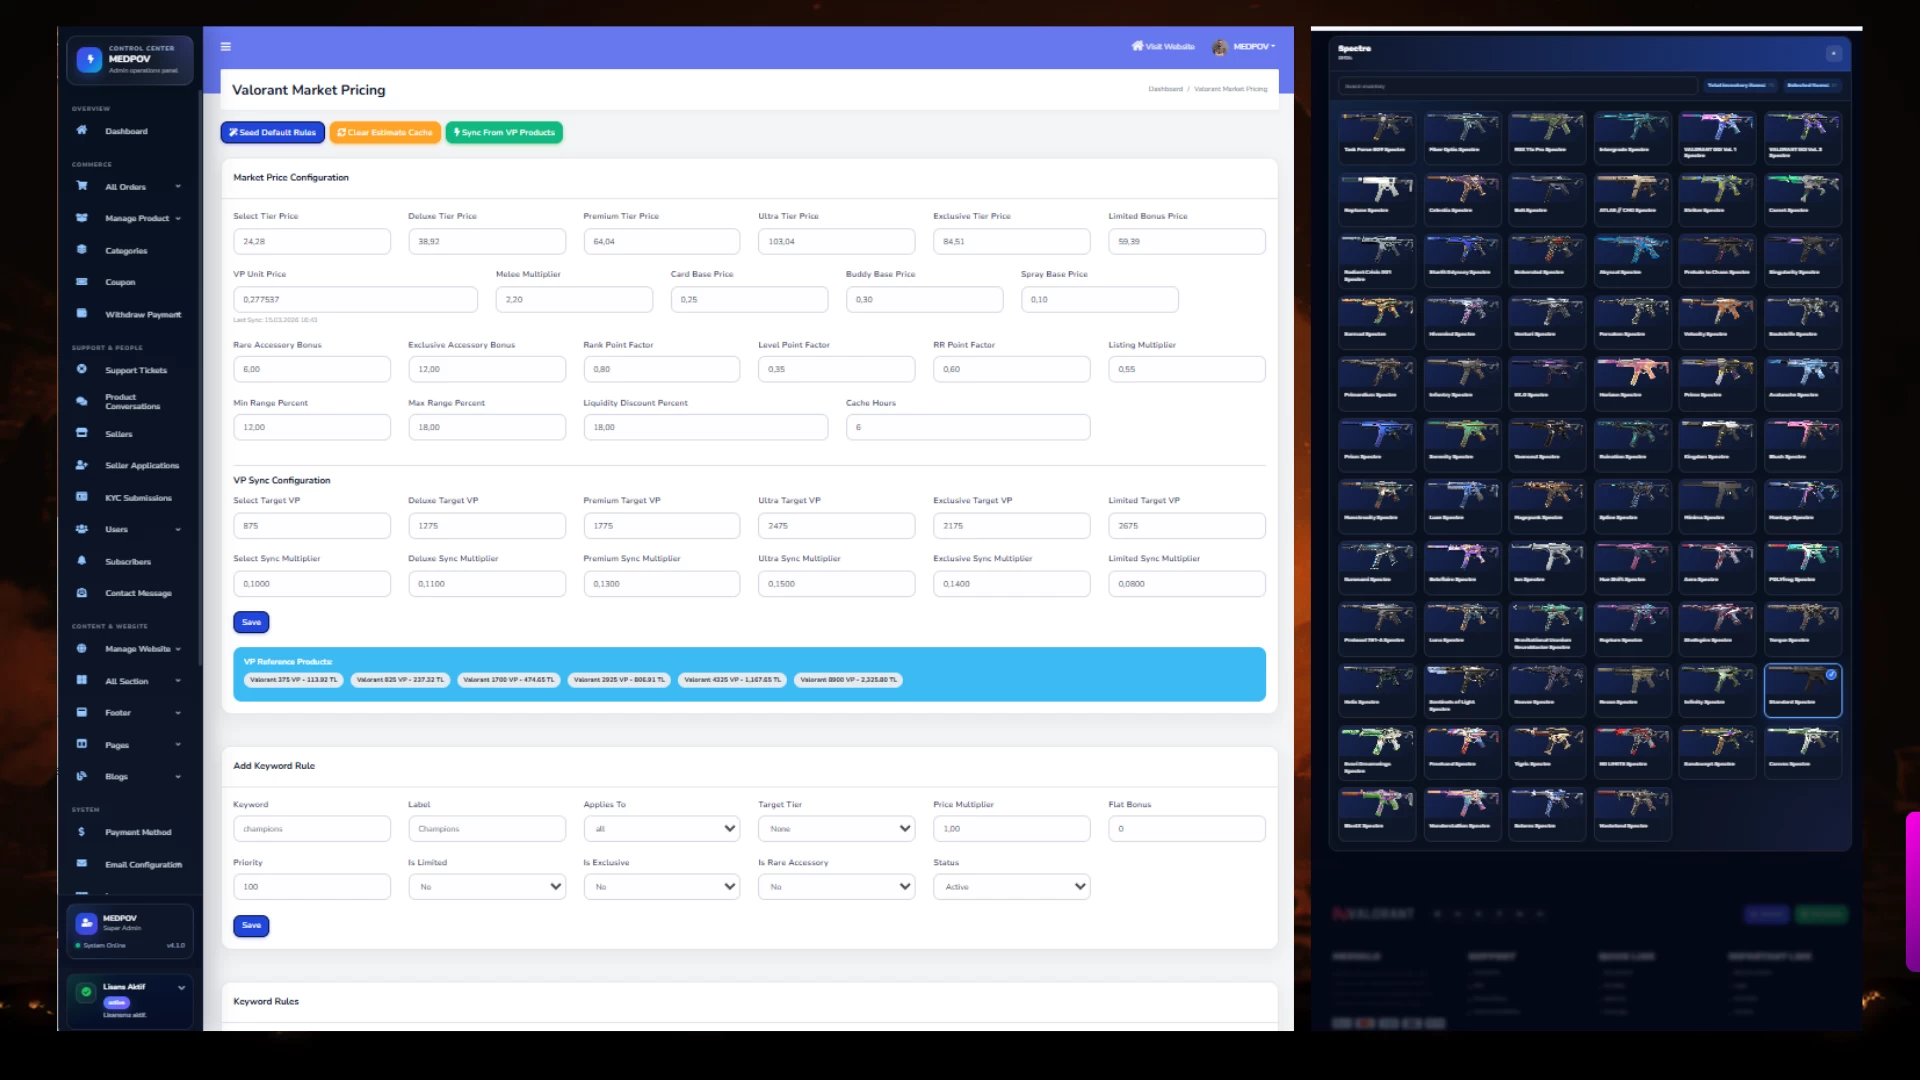Click the Support Tickets sidebar icon
This screenshot has width=1920, height=1080.
pyautogui.click(x=82, y=369)
